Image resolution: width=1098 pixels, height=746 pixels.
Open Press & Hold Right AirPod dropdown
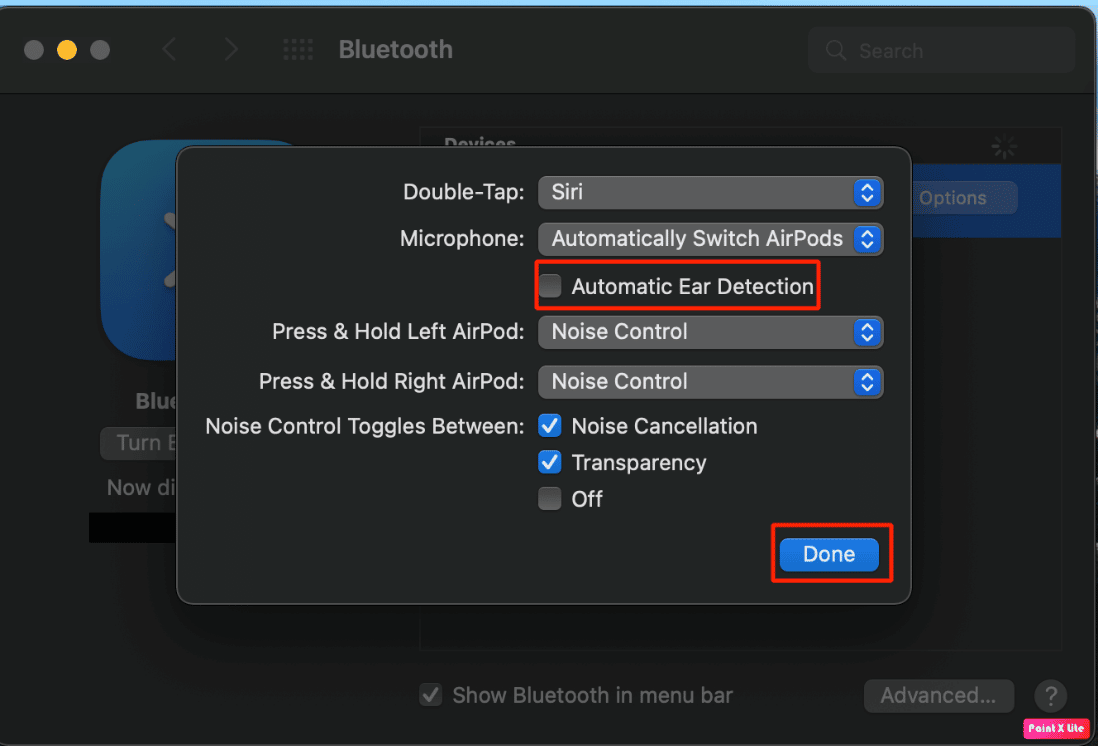711,382
